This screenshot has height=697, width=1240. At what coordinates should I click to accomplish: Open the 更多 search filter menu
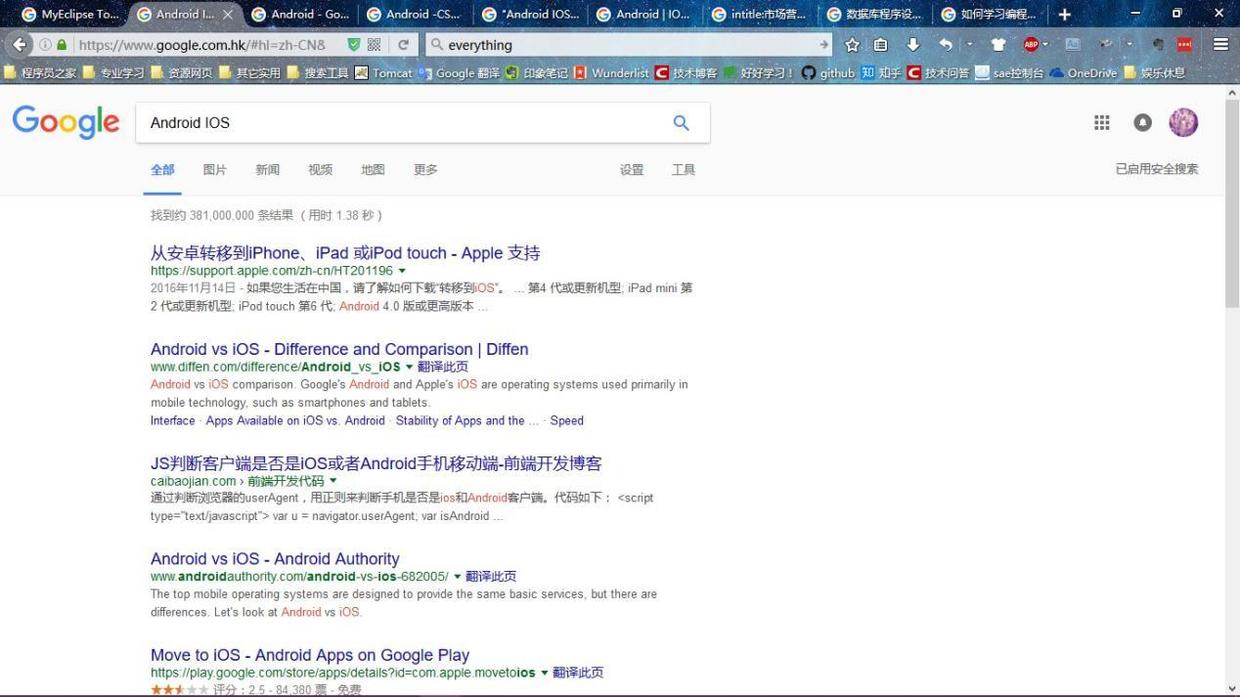(x=426, y=170)
